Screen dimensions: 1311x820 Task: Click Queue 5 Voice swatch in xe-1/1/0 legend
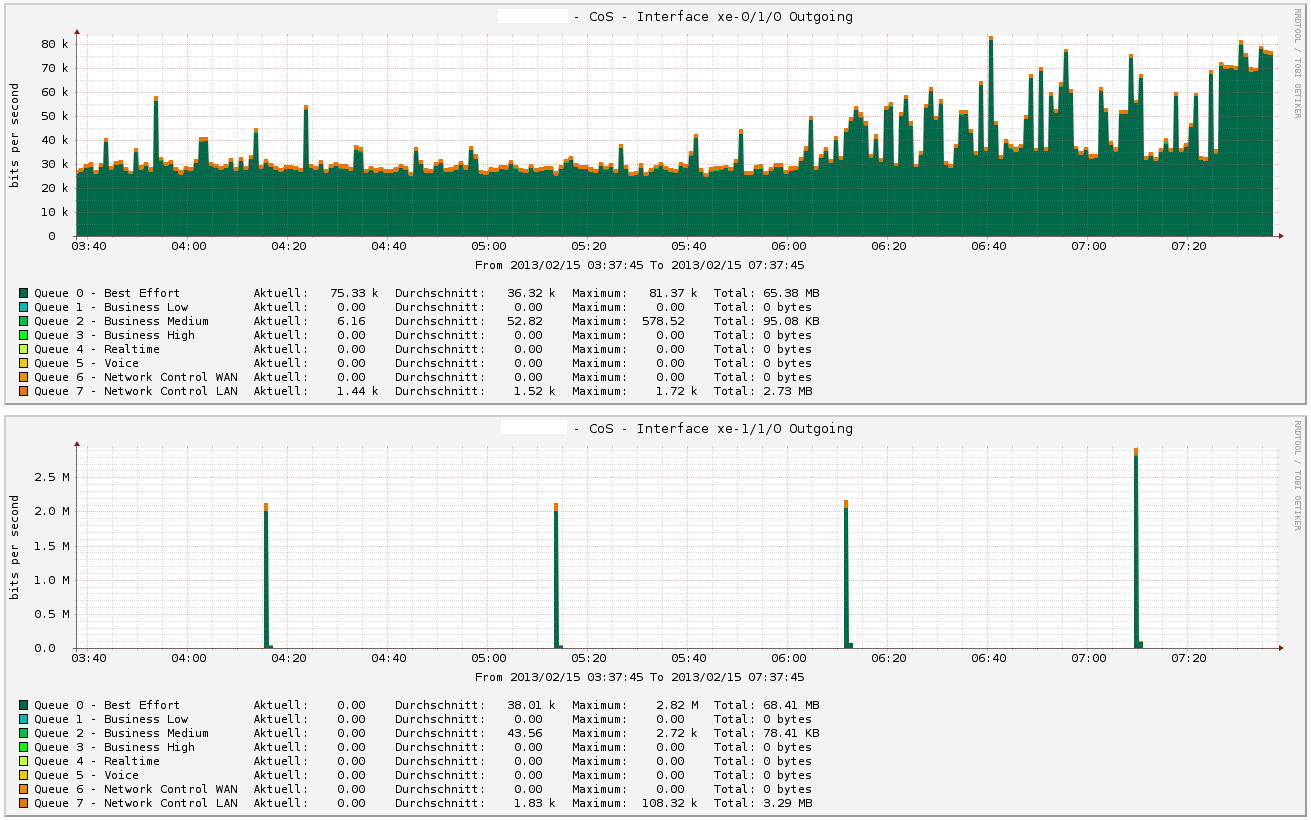[x=23, y=775]
